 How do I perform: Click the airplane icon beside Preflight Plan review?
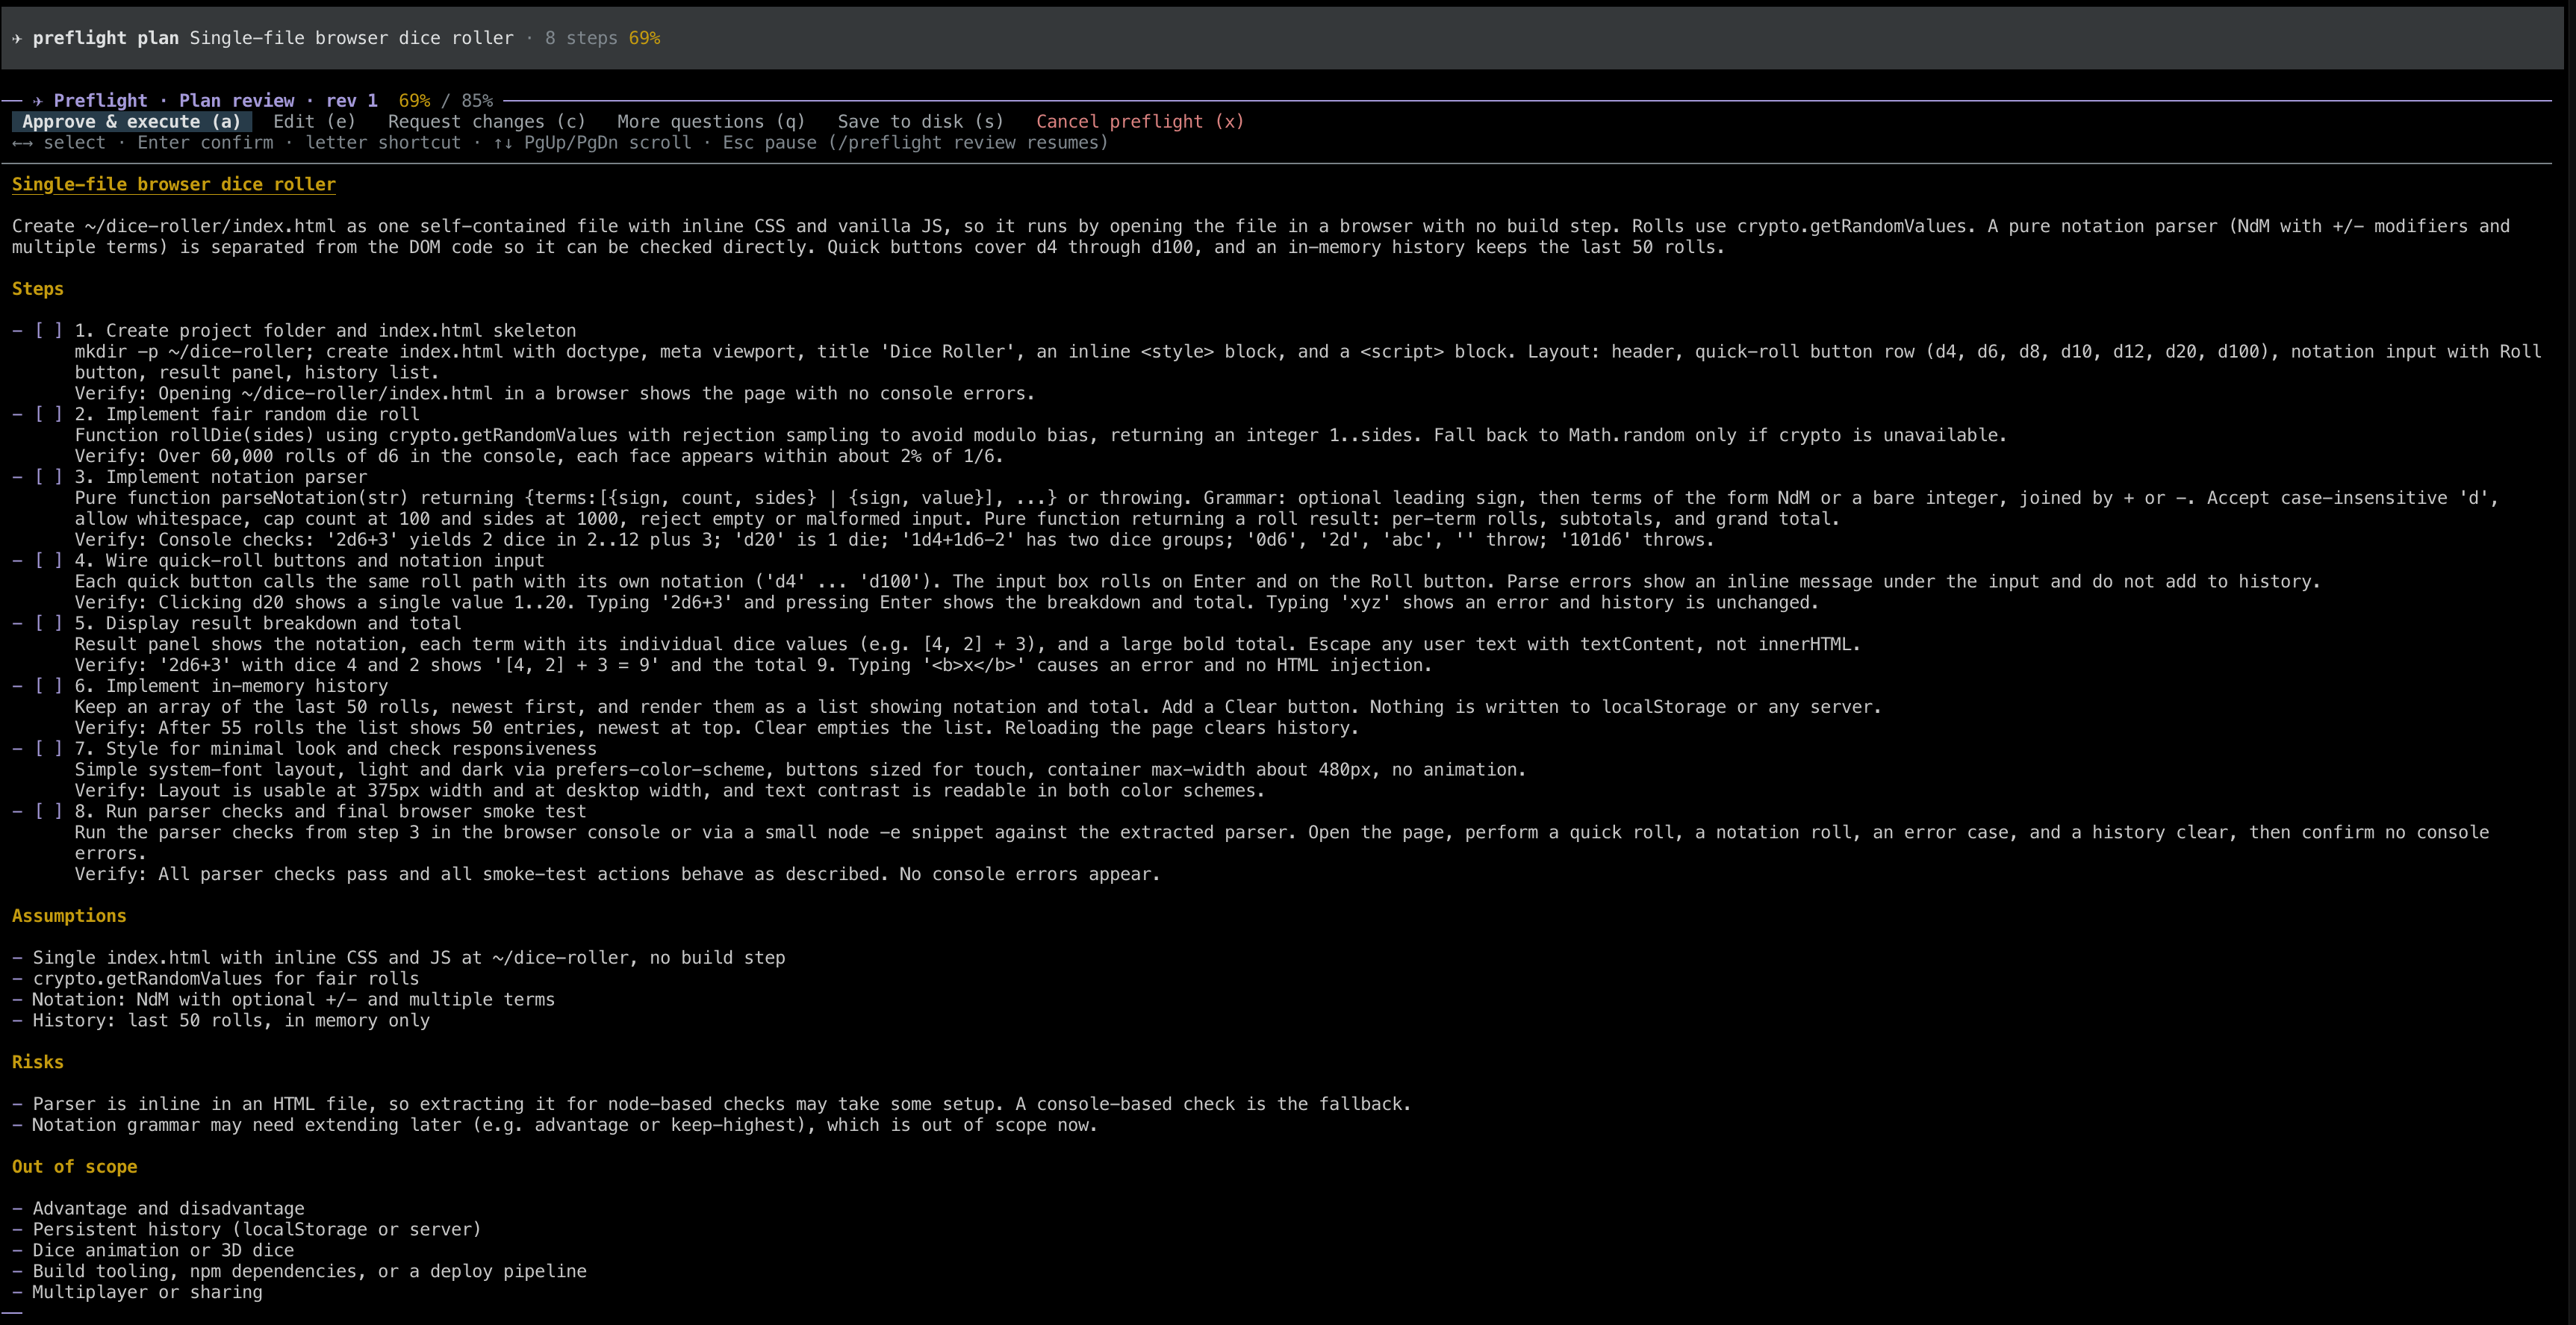click(38, 100)
